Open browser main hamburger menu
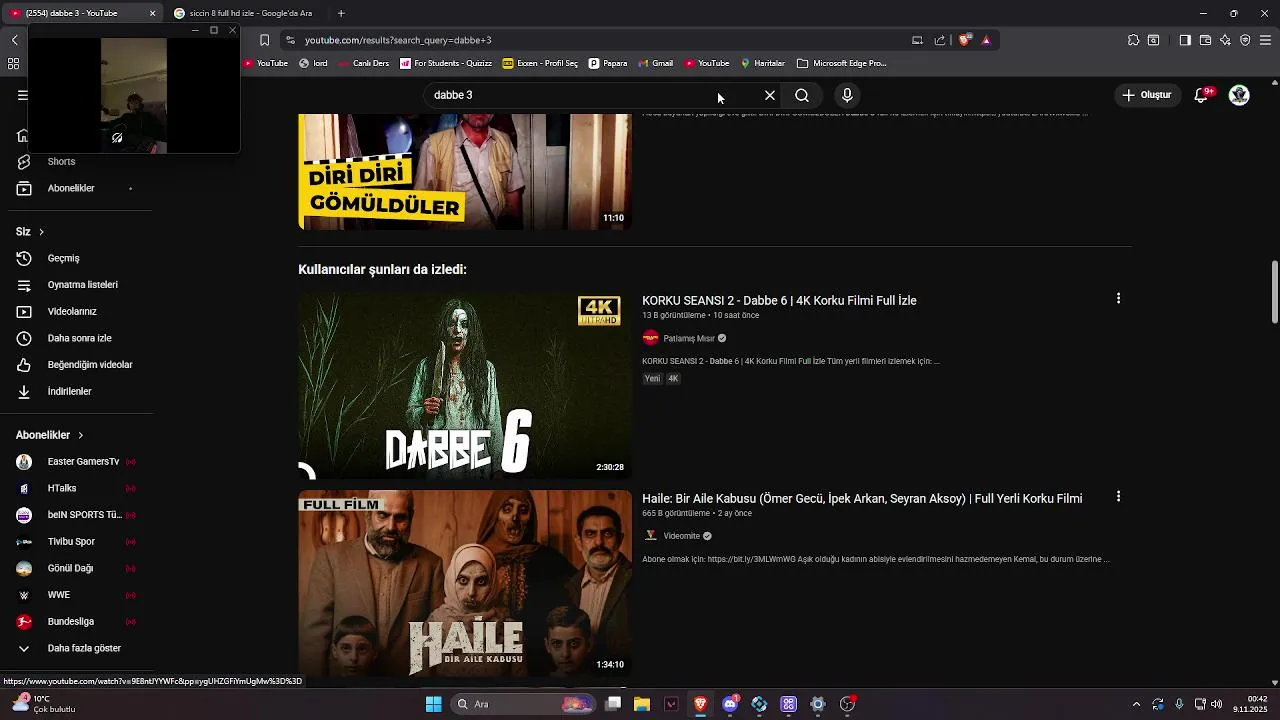 coord(1266,40)
